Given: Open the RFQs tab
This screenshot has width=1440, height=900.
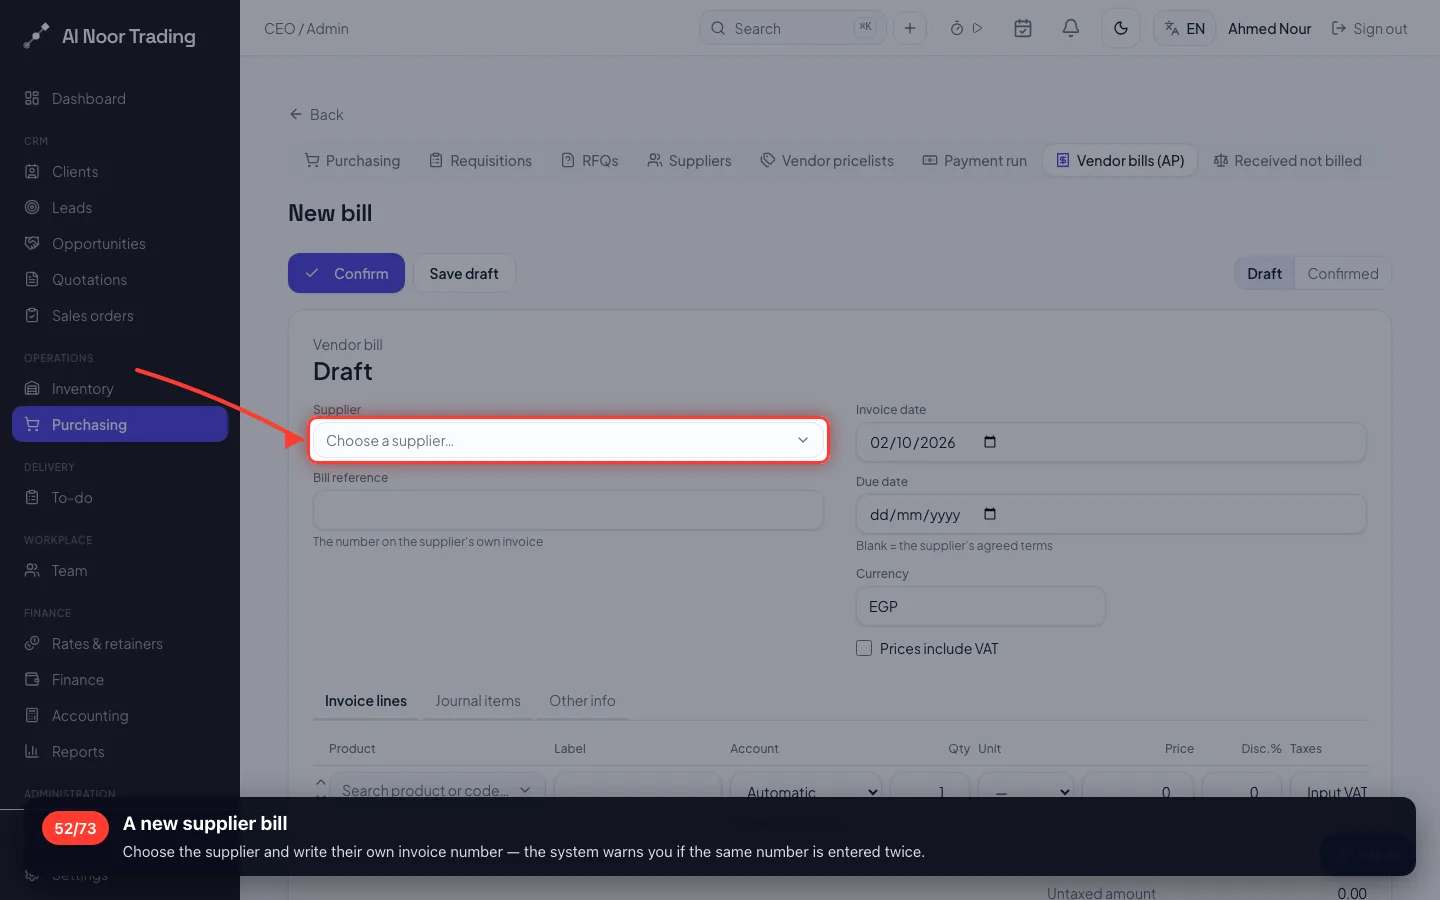Looking at the screenshot, I should tap(590, 161).
